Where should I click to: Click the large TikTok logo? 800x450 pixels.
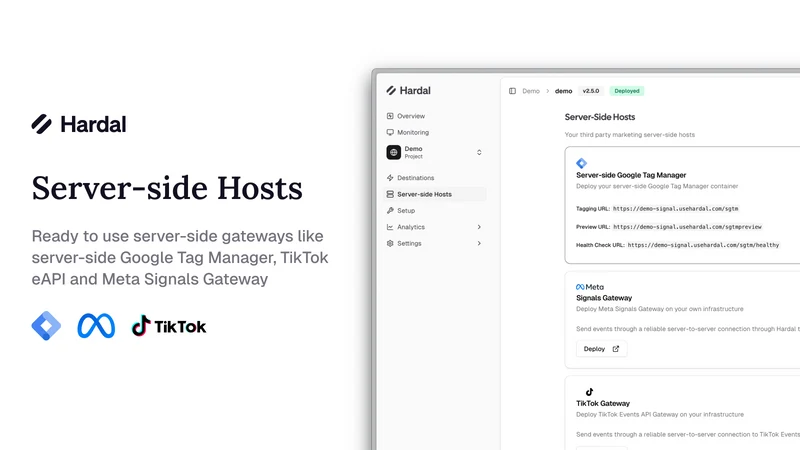click(169, 326)
